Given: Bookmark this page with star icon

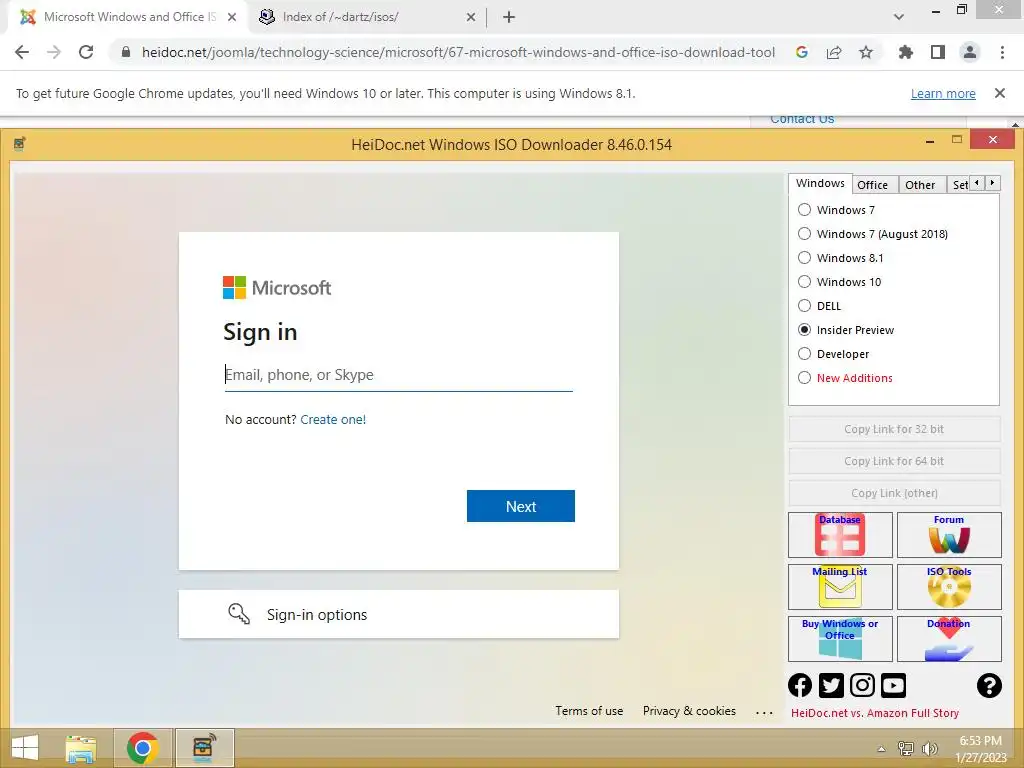Looking at the screenshot, I should [x=866, y=52].
